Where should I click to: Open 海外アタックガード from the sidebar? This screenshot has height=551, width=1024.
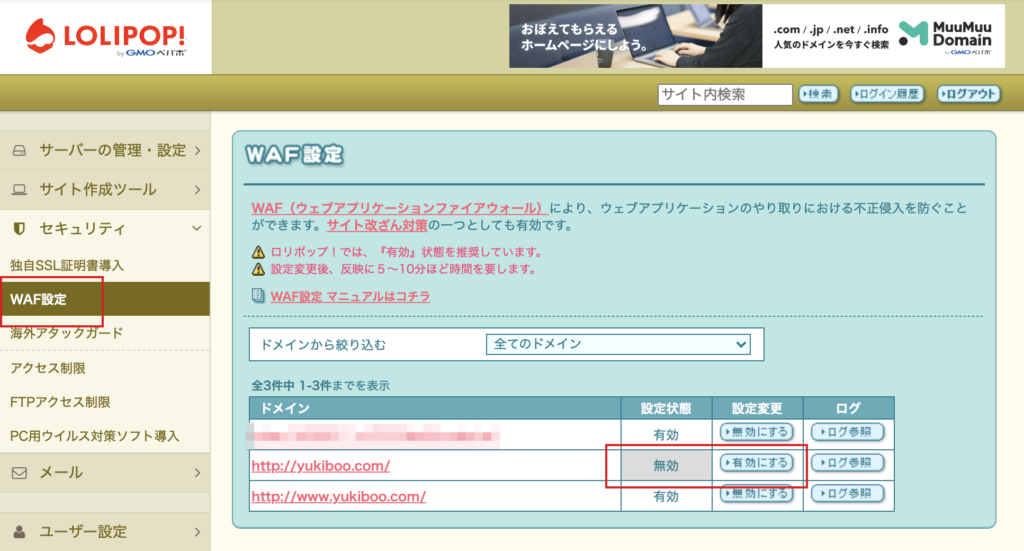pos(66,332)
